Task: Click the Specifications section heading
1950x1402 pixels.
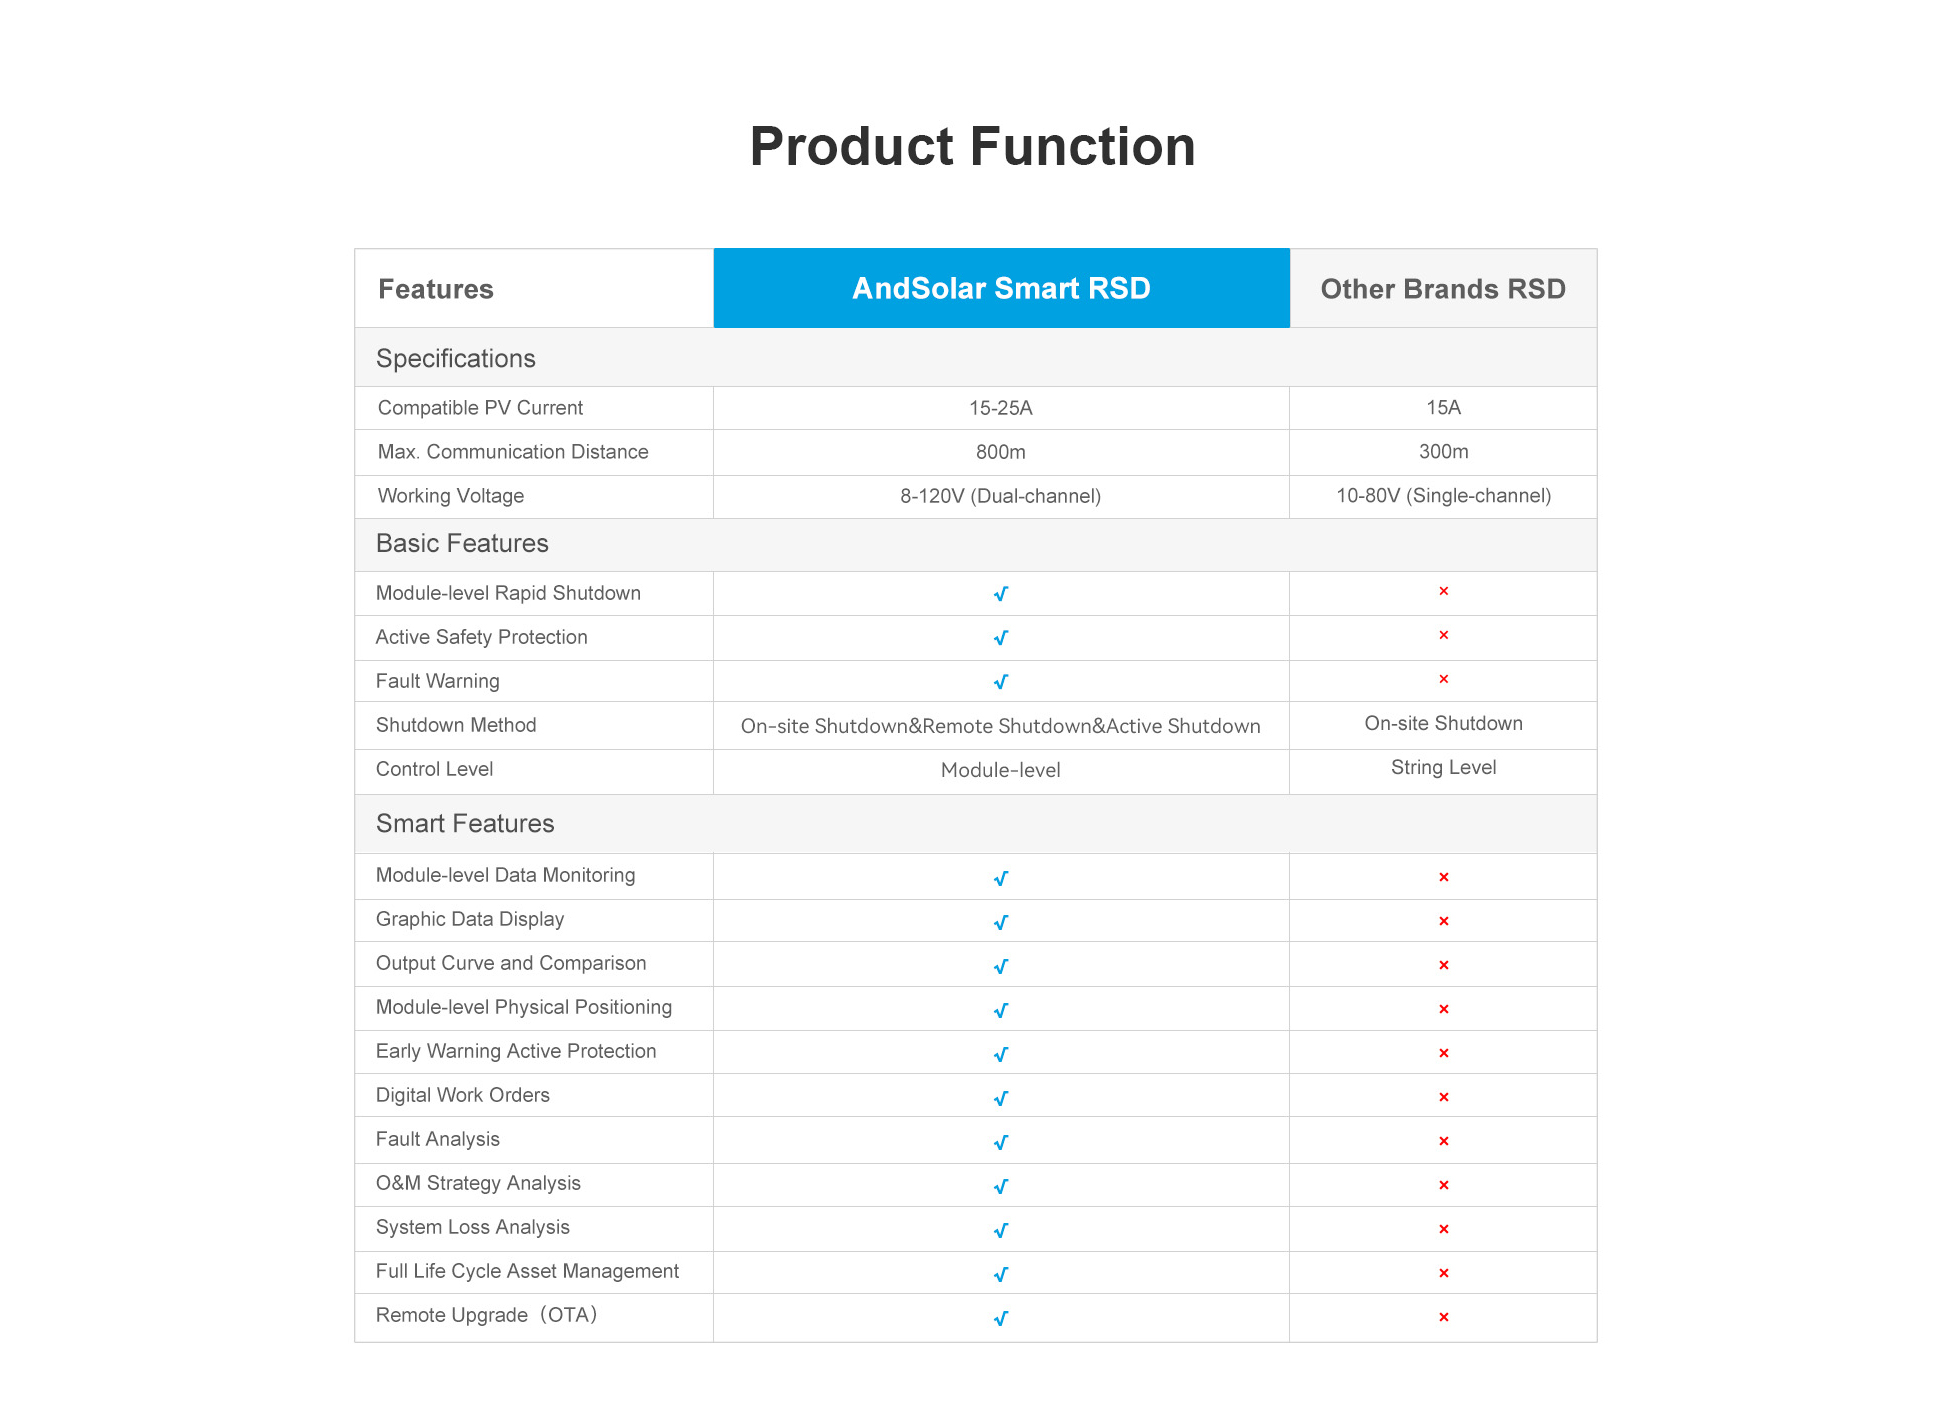Action: tap(456, 358)
